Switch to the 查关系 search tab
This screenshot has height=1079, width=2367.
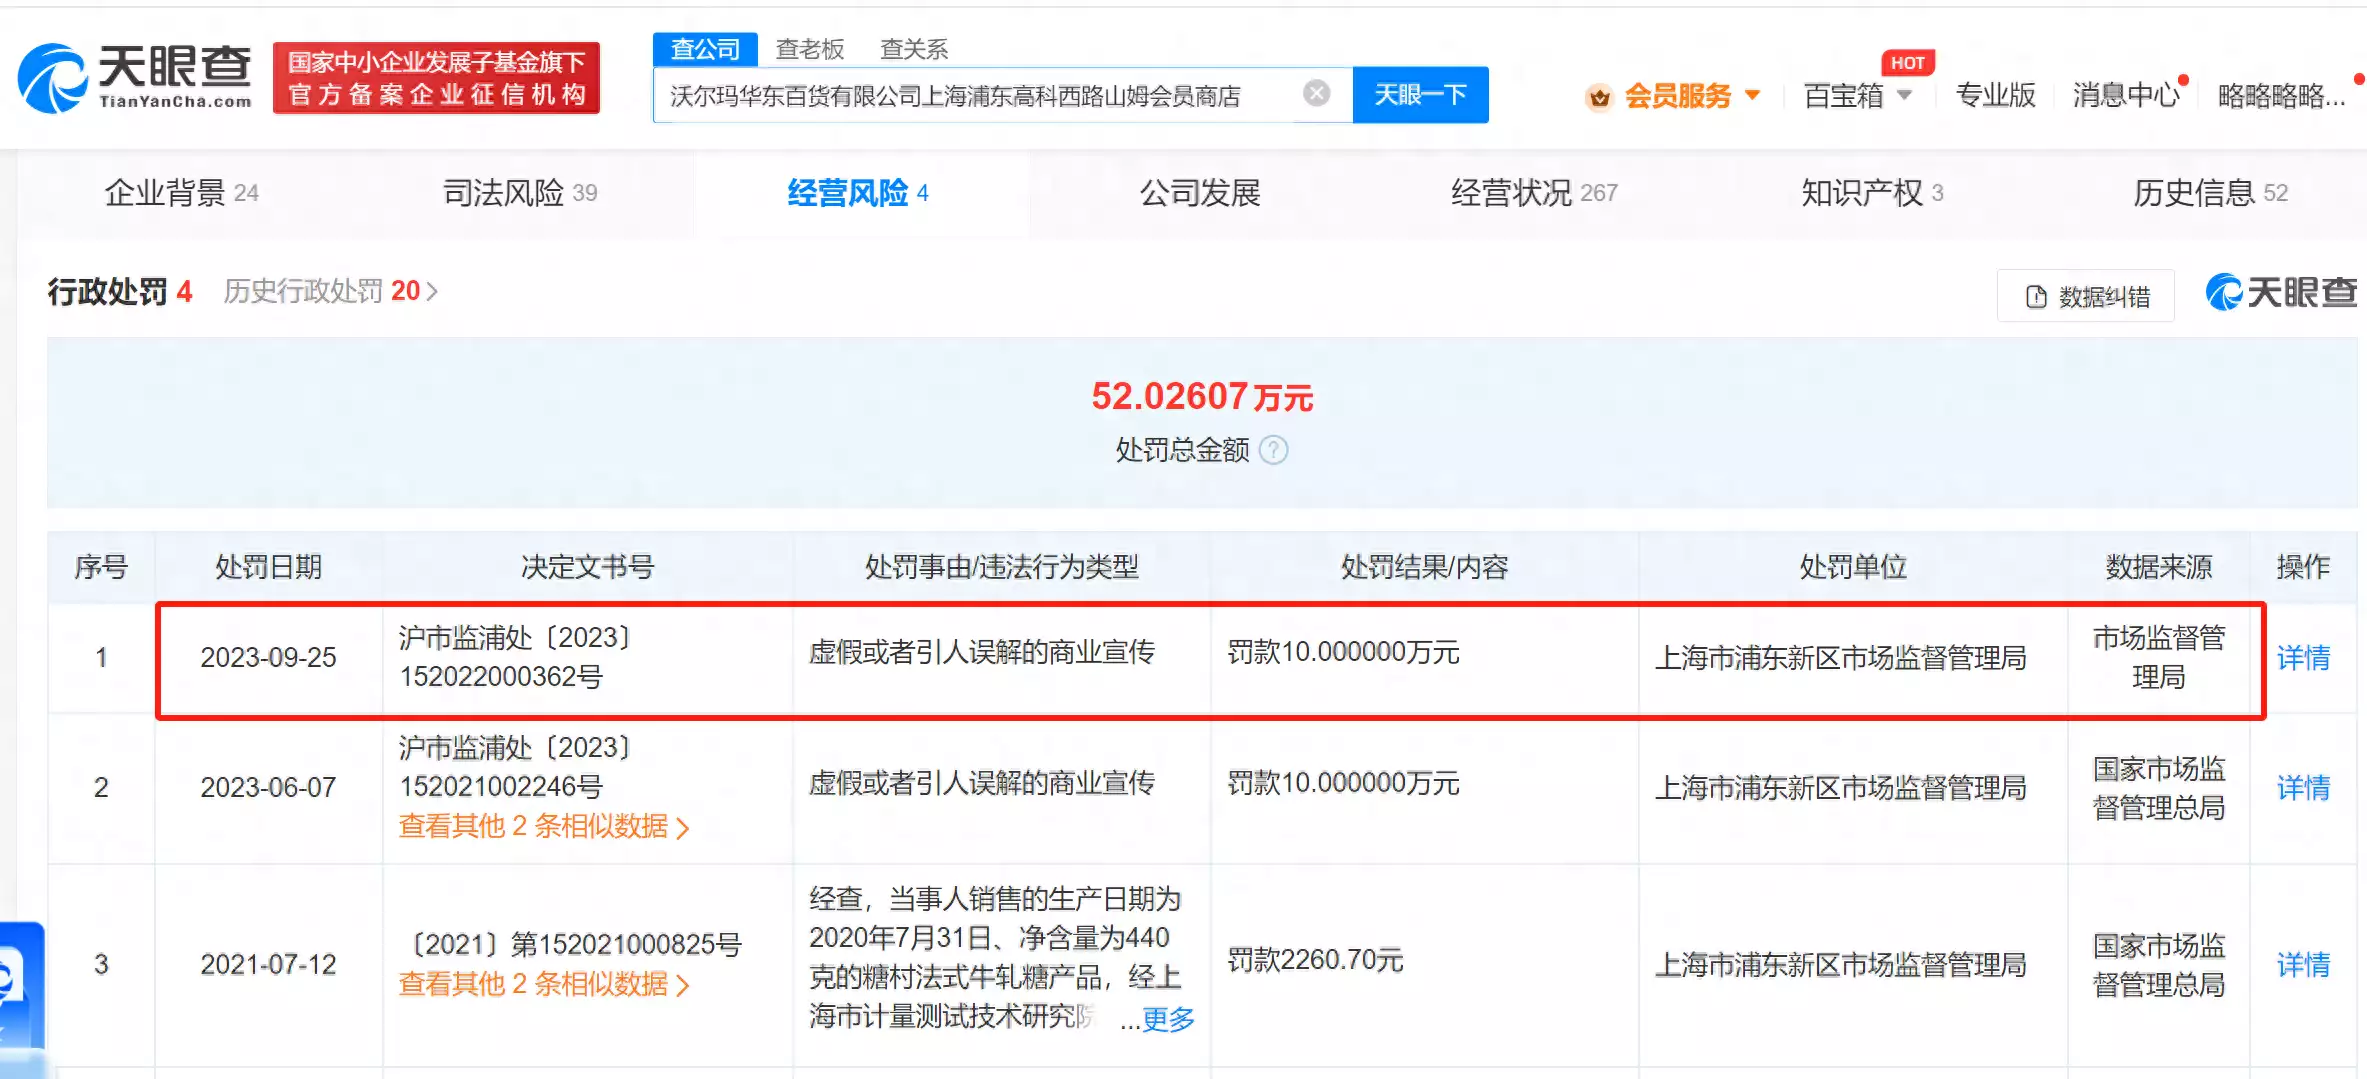coord(914,49)
